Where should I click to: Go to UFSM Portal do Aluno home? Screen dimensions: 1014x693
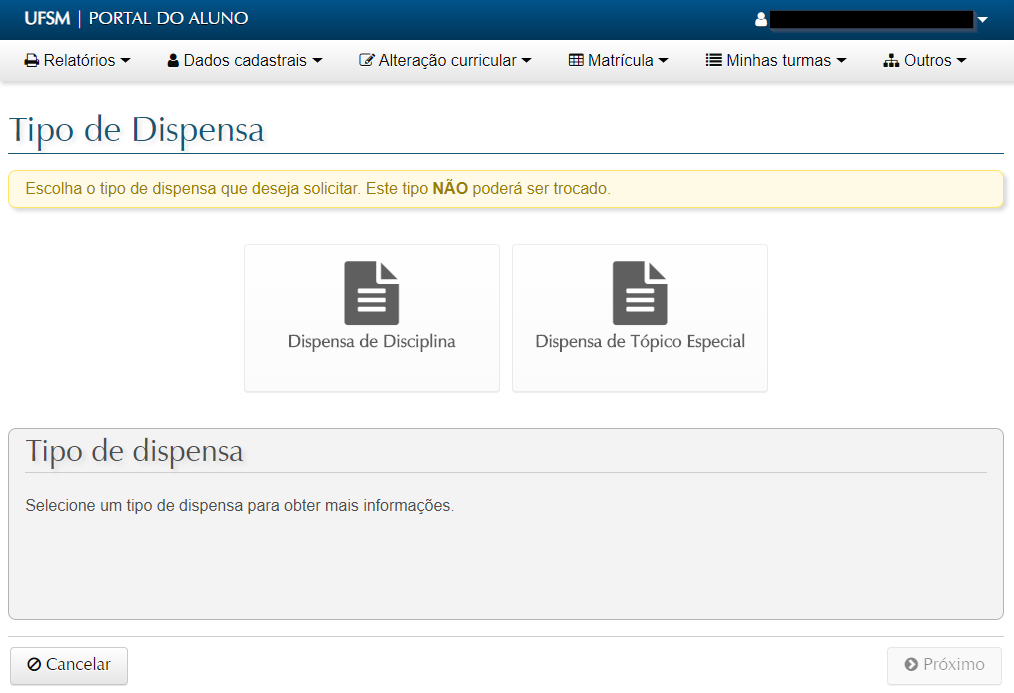pyautogui.click(x=136, y=19)
